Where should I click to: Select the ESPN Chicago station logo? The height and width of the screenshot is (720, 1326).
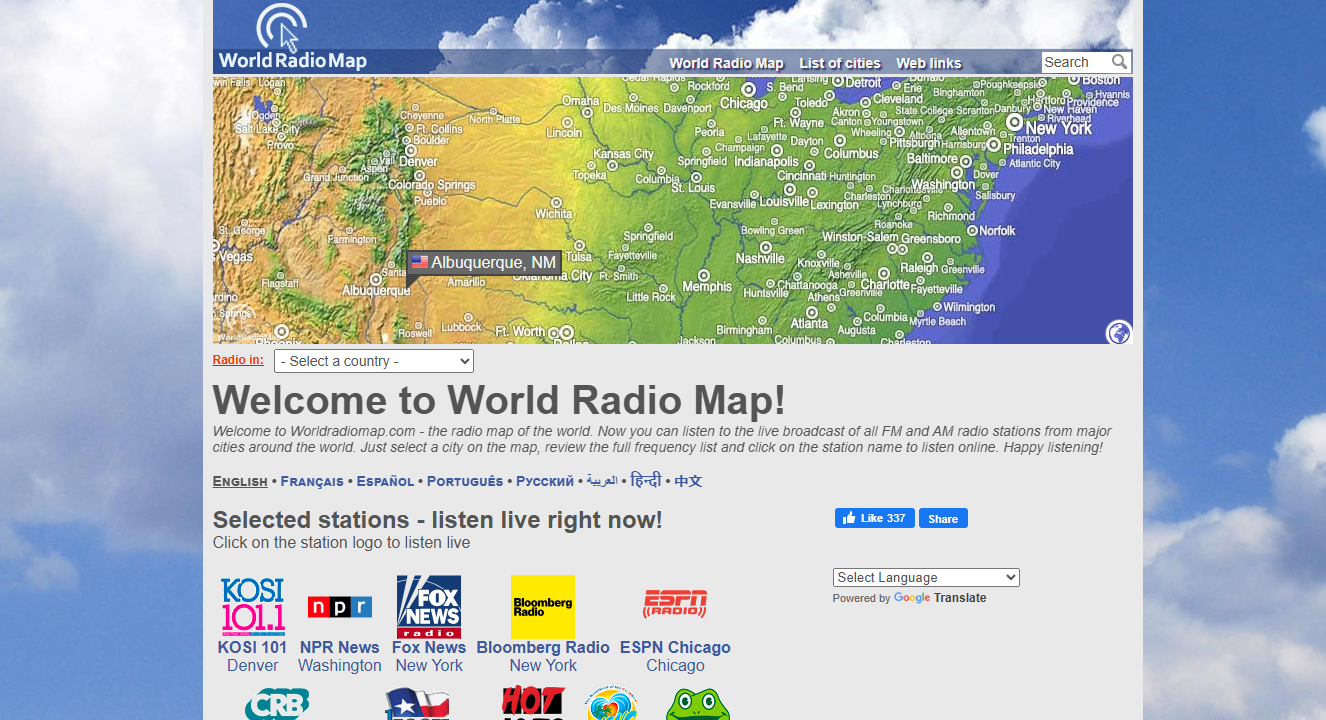pyautogui.click(x=675, y=605)
